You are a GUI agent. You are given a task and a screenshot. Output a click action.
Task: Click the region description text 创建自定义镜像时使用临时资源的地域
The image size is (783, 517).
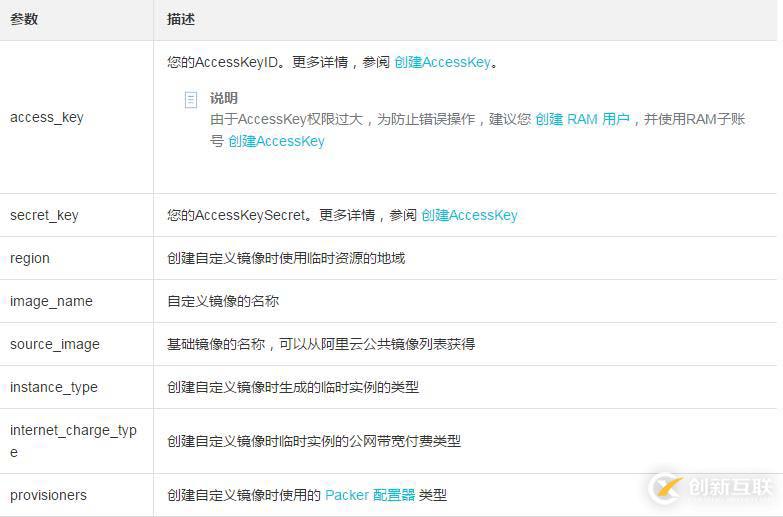286,258
